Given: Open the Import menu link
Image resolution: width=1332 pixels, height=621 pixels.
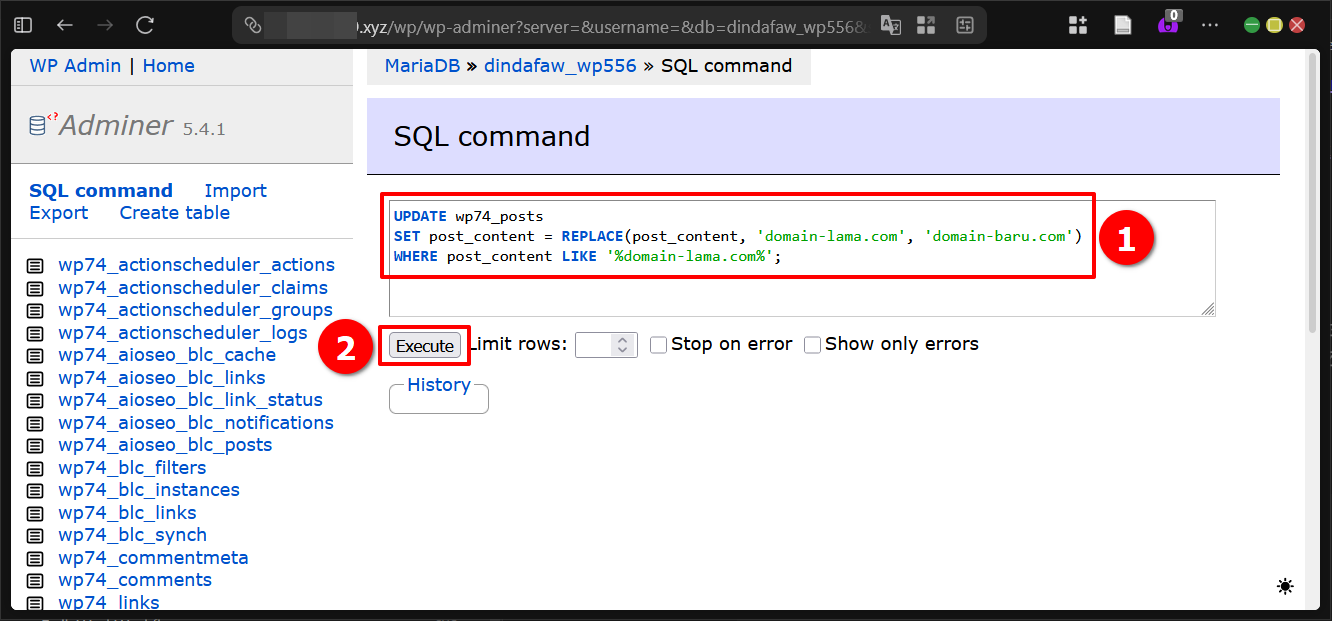Looking at the screenshot, I should click(x=235, y=191).
